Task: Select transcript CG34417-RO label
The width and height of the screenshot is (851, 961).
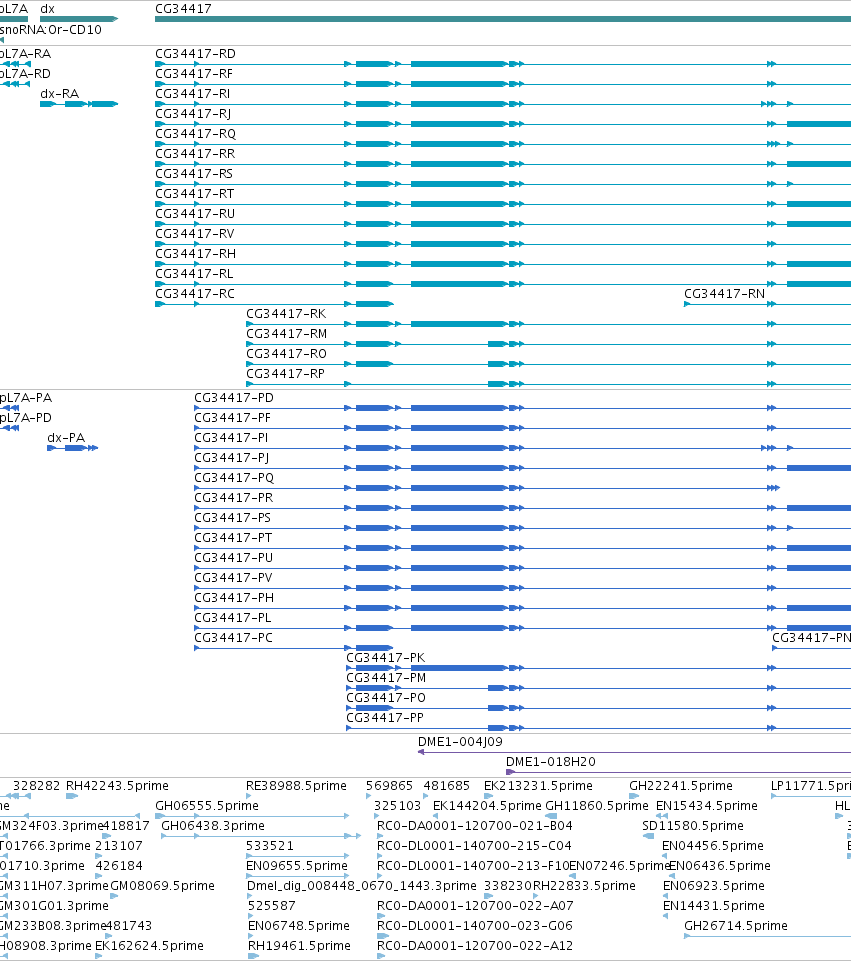Action: (x=287, y=354)
